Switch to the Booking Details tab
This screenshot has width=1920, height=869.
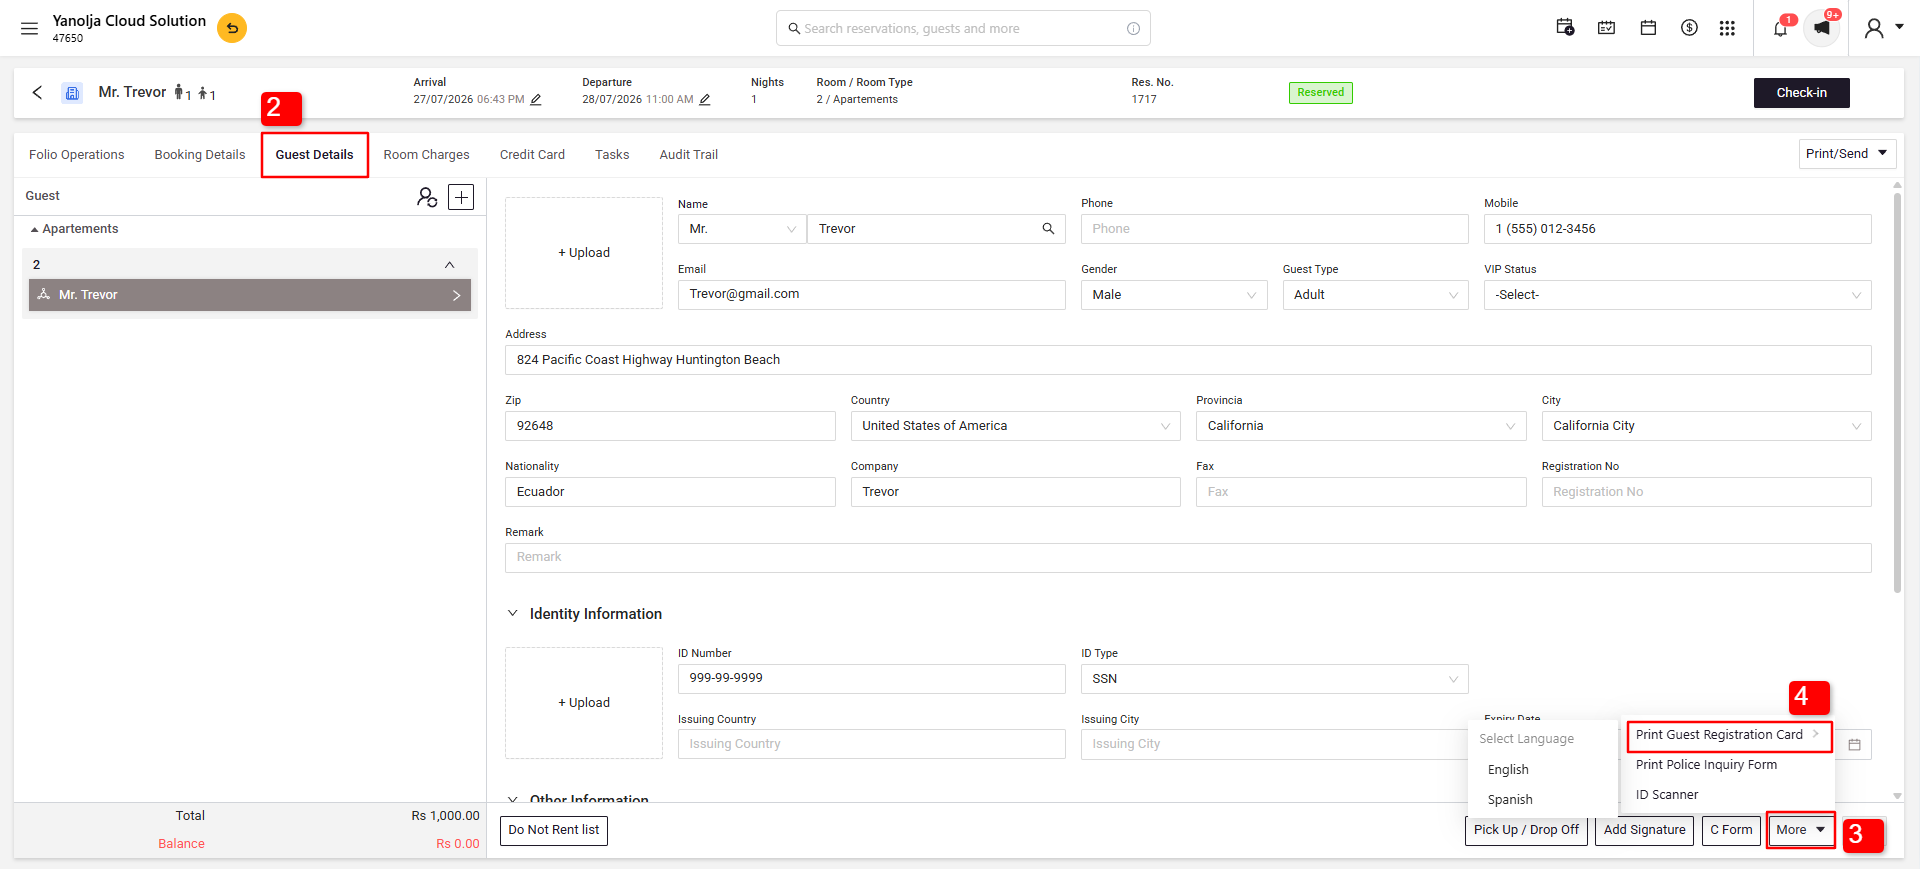200,155
